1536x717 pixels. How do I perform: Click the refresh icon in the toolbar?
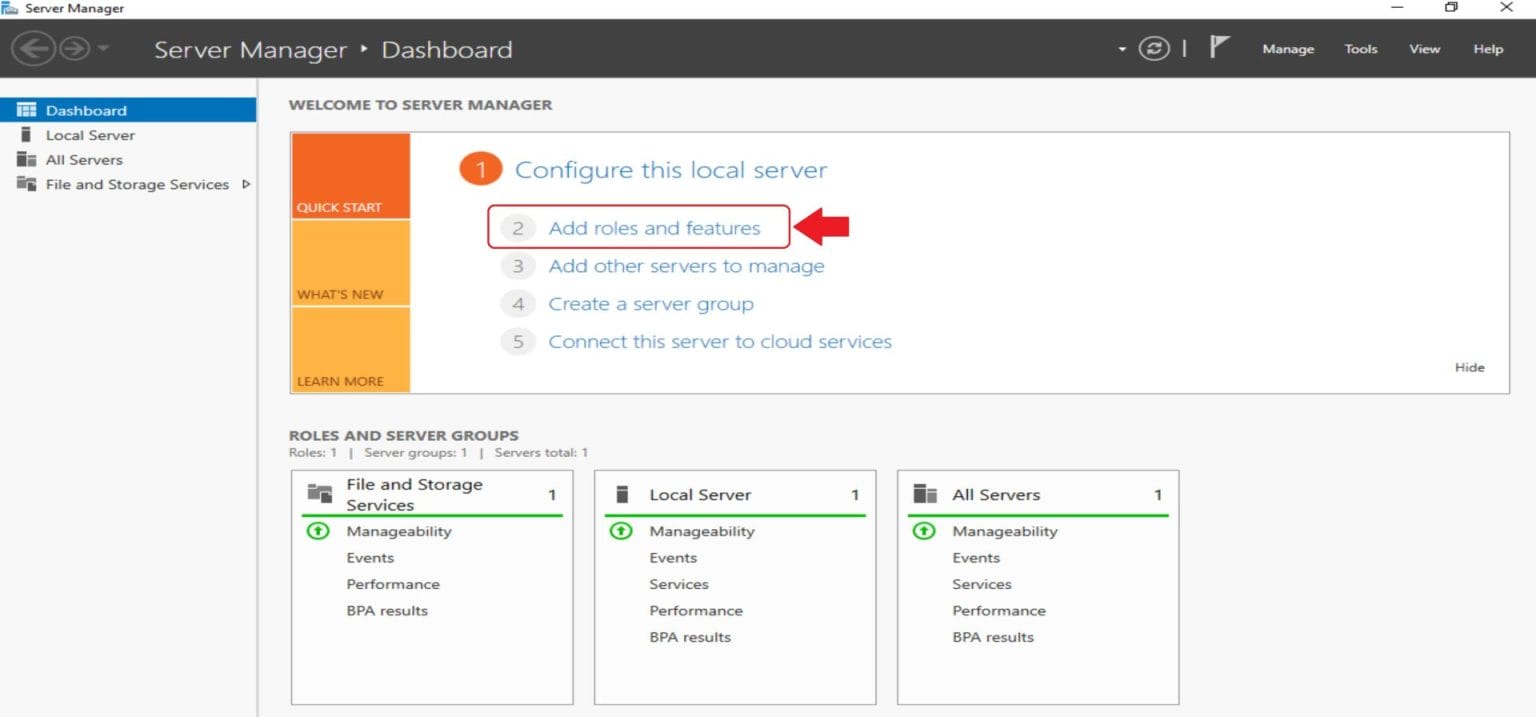pyautogui.click(x=1155, y=47)
